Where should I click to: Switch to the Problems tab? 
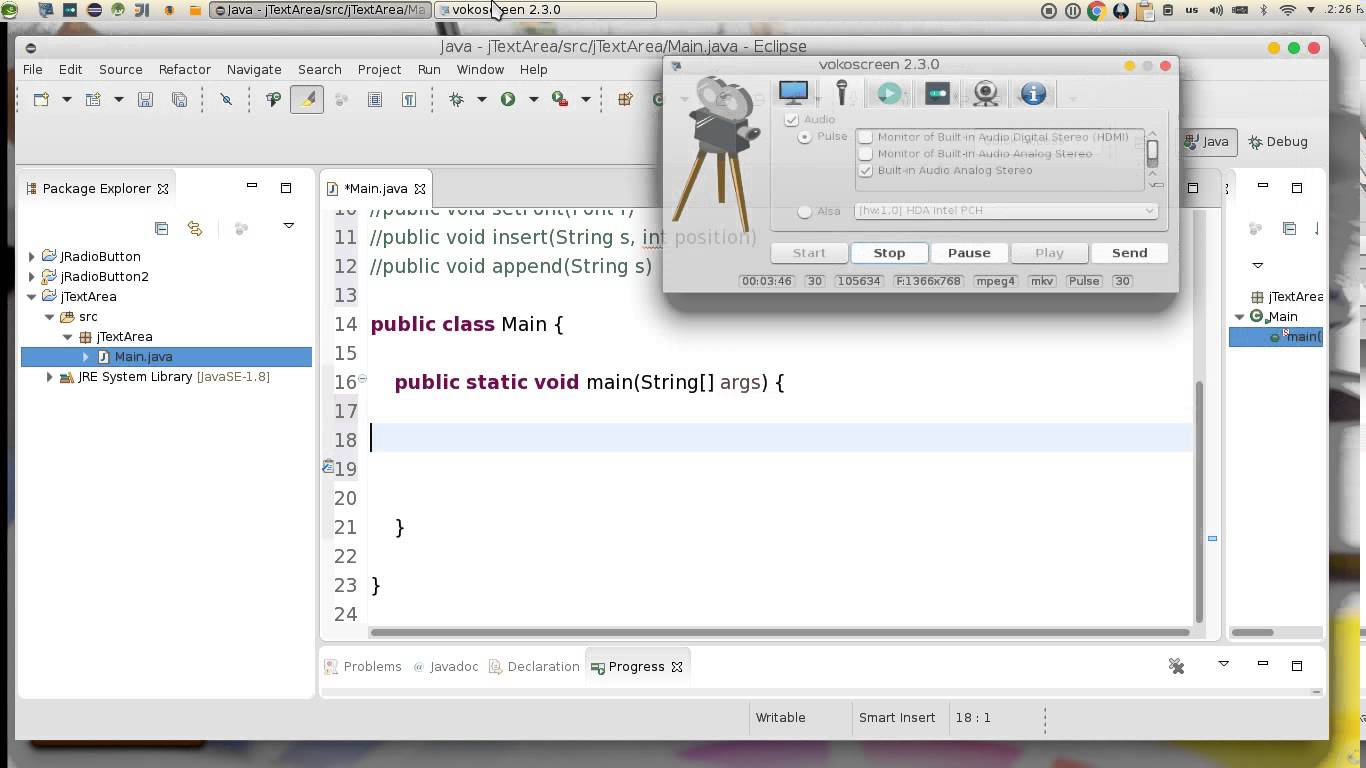tap(363, 666)
